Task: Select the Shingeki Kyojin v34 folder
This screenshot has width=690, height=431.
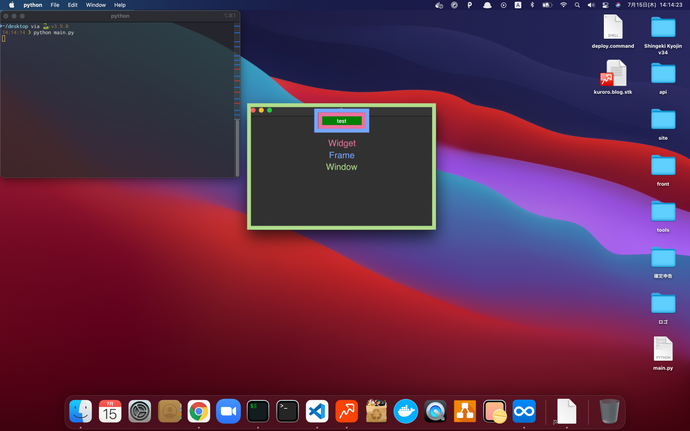Action: pyautogui.click(x=663, y=34)
